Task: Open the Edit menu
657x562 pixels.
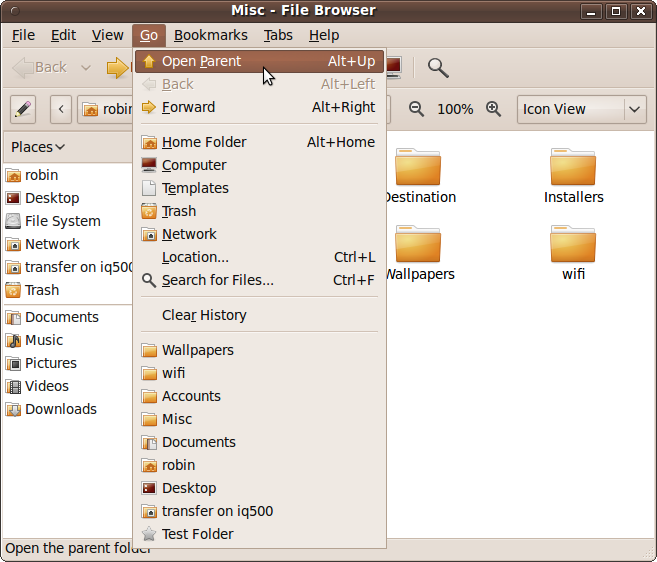Action: [63, 35]
